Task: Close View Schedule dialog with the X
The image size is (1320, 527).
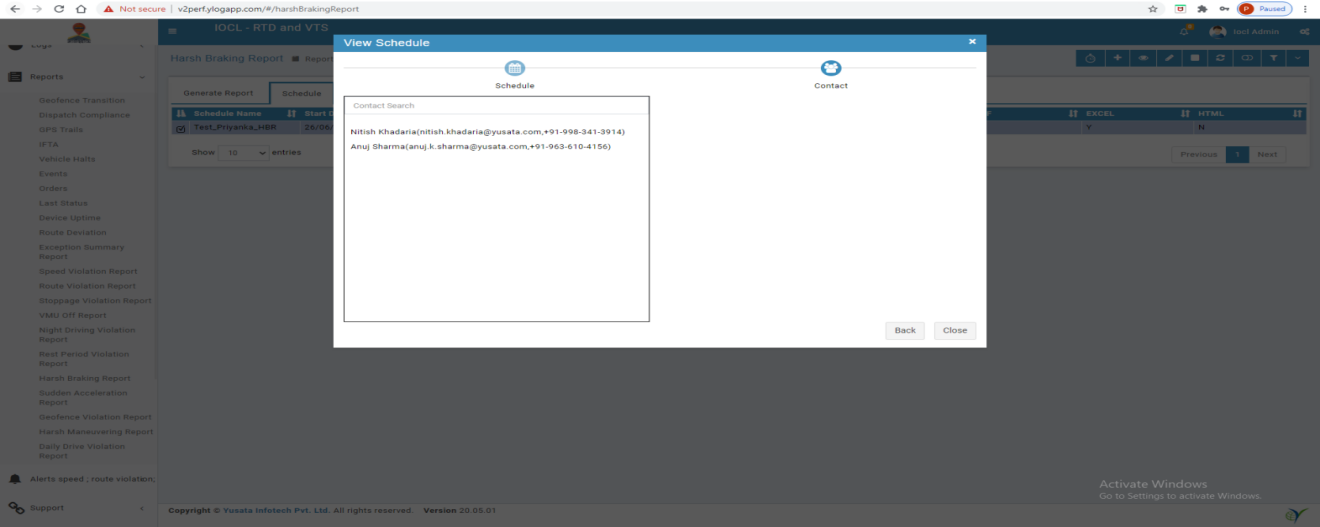Action: tap(972, 42)
